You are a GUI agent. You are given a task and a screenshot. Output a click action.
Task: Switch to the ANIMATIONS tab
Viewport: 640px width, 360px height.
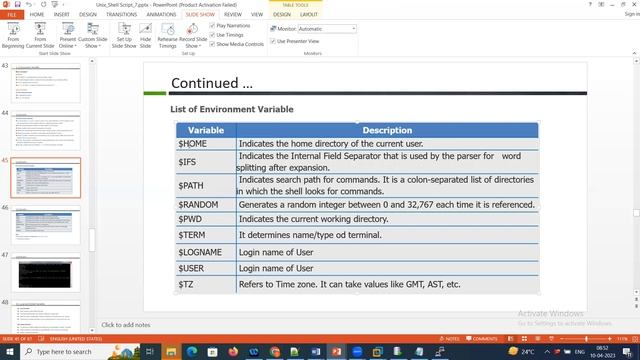pos(161,14)
